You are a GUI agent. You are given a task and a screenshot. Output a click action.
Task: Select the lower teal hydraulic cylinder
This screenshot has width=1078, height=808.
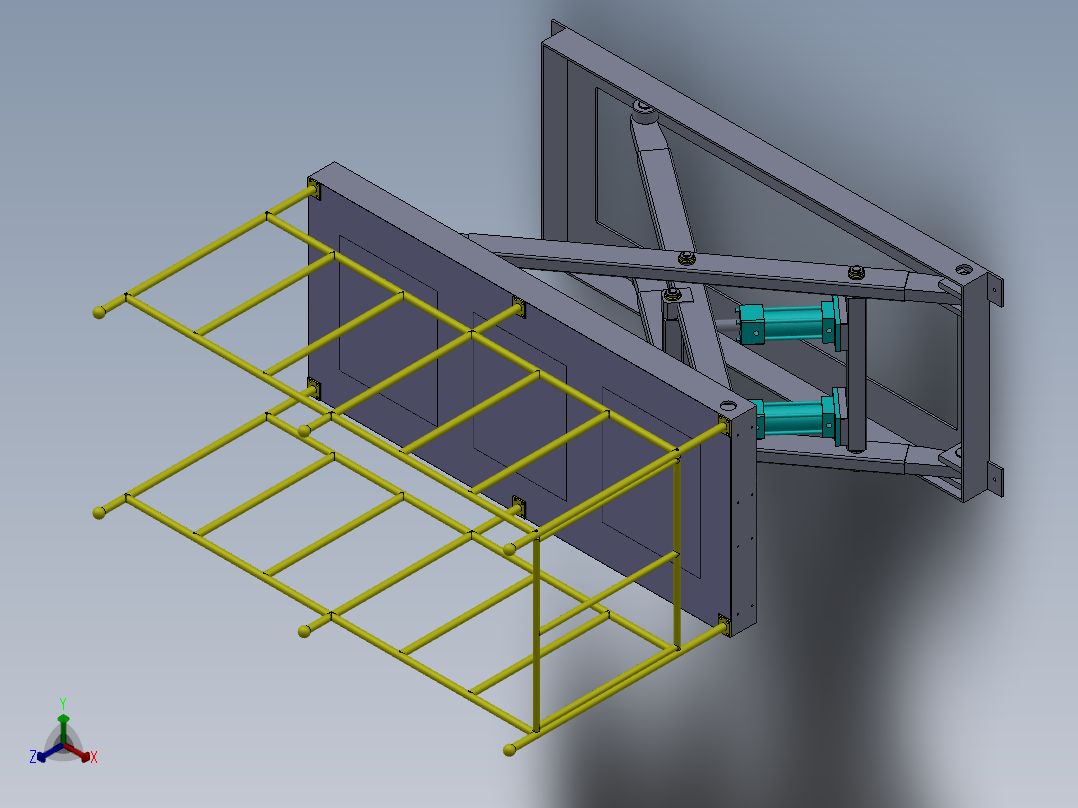[796, 417]
